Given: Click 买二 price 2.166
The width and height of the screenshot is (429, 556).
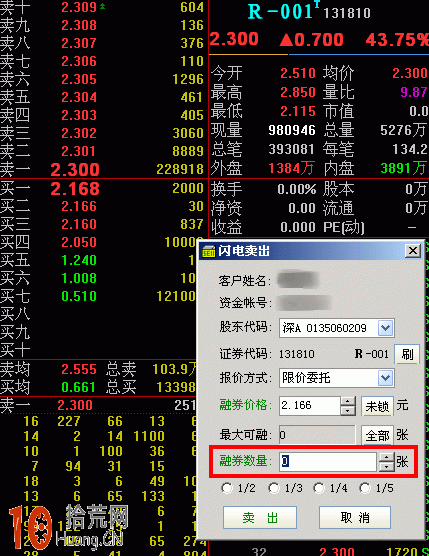Looking at the screenshot, I should pos(79,206).
